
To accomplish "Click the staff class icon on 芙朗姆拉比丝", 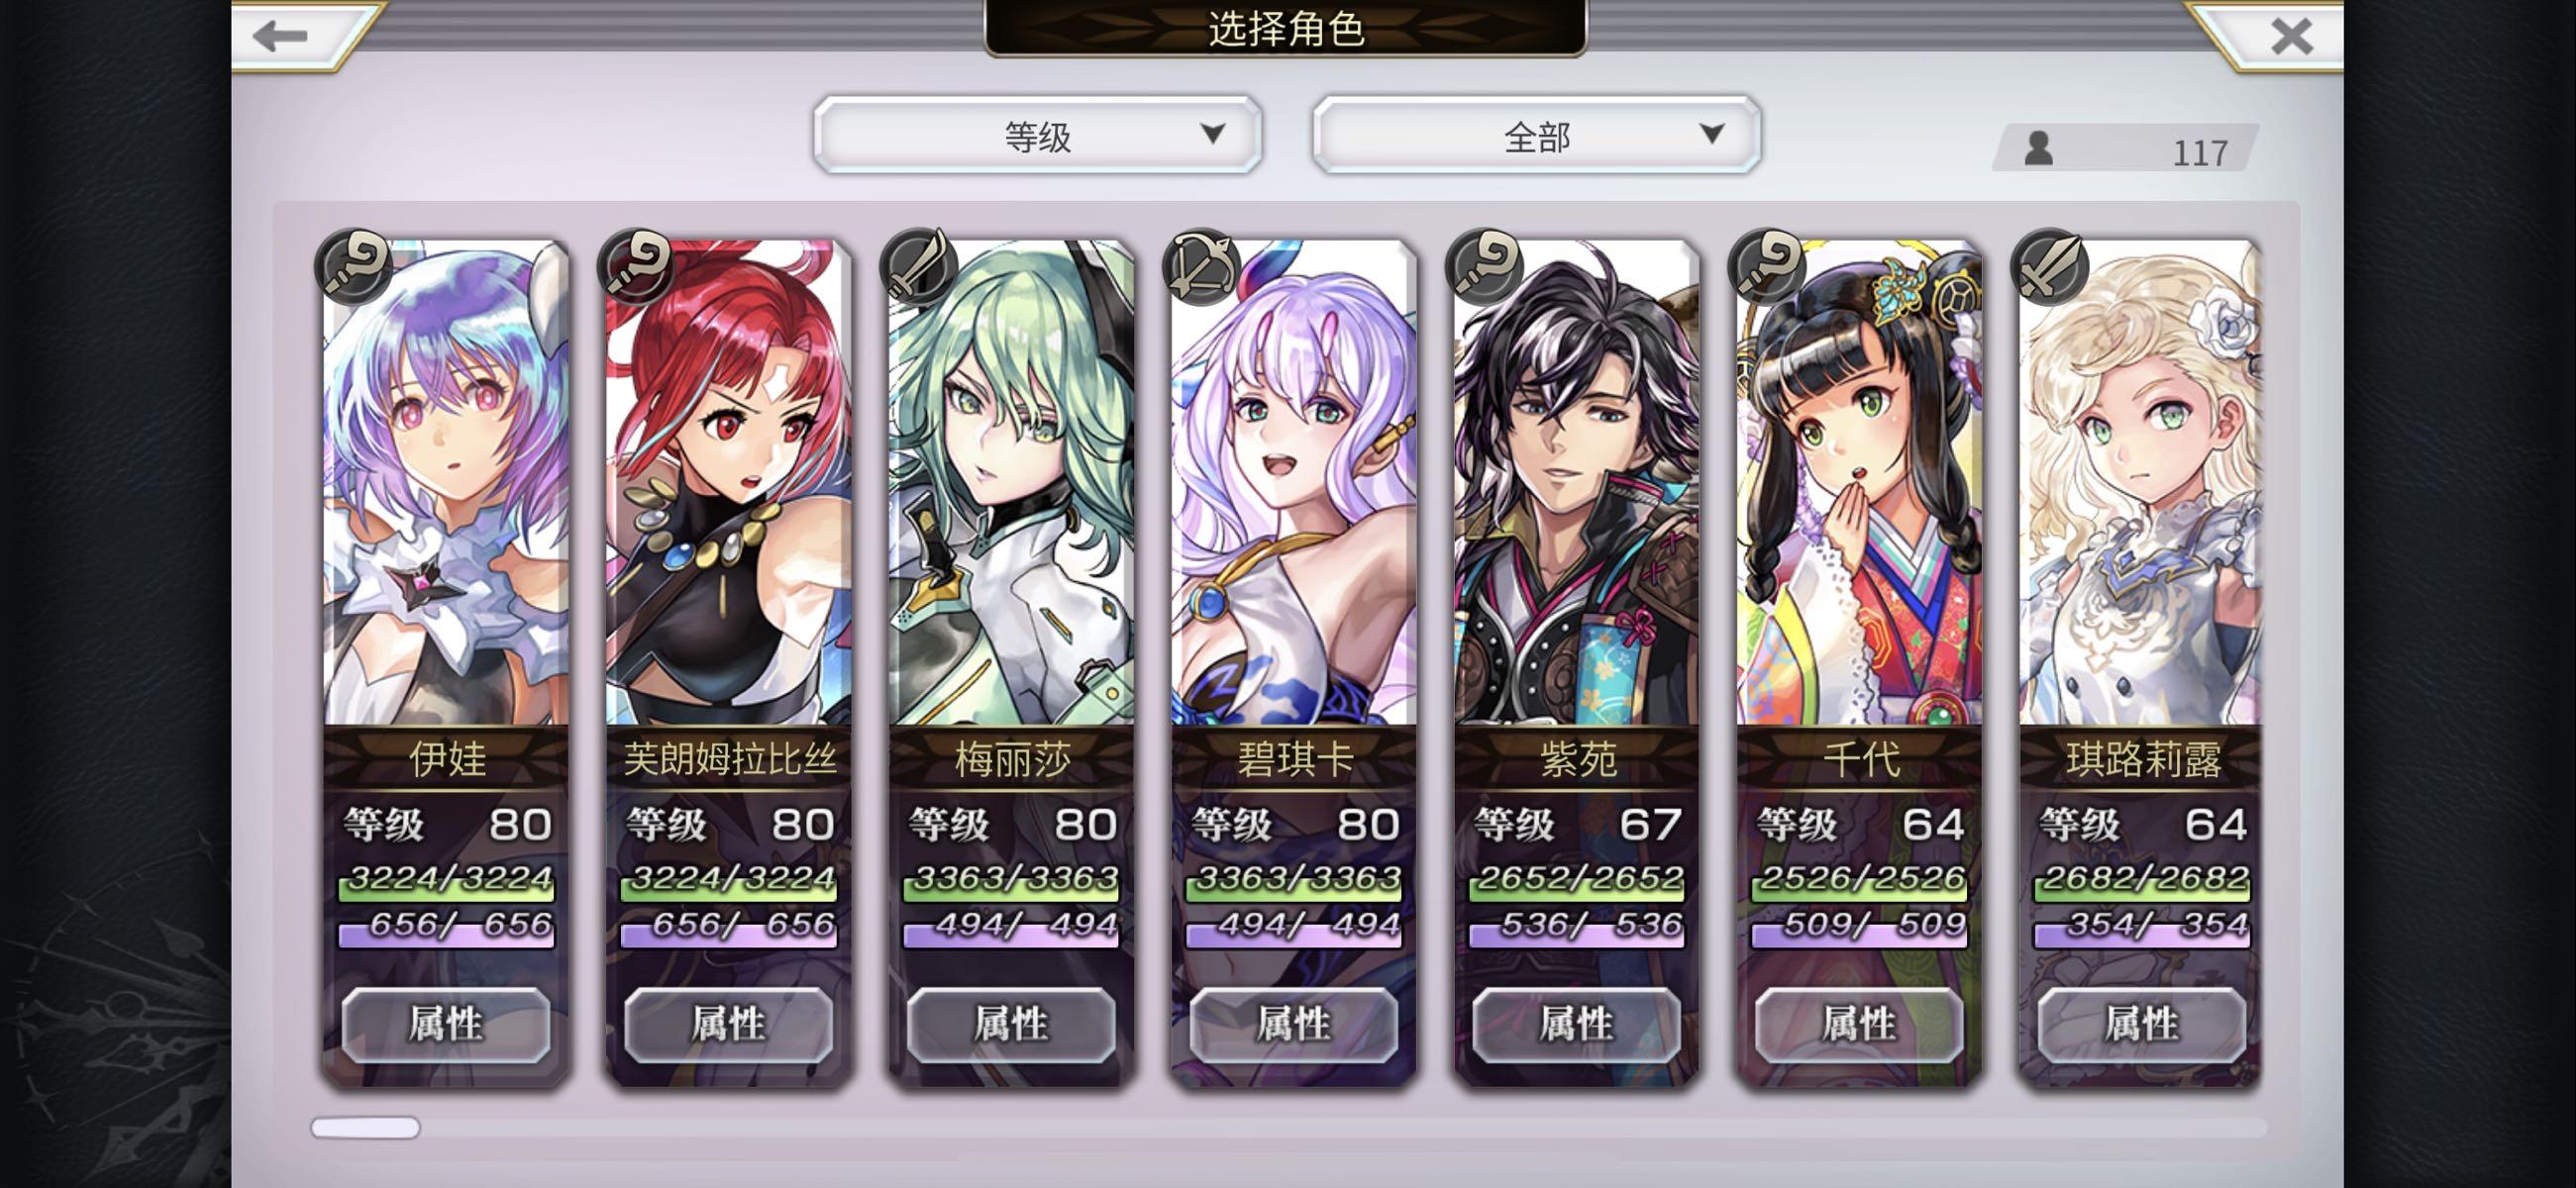I will pyautogui.click(x=636, y=266).
